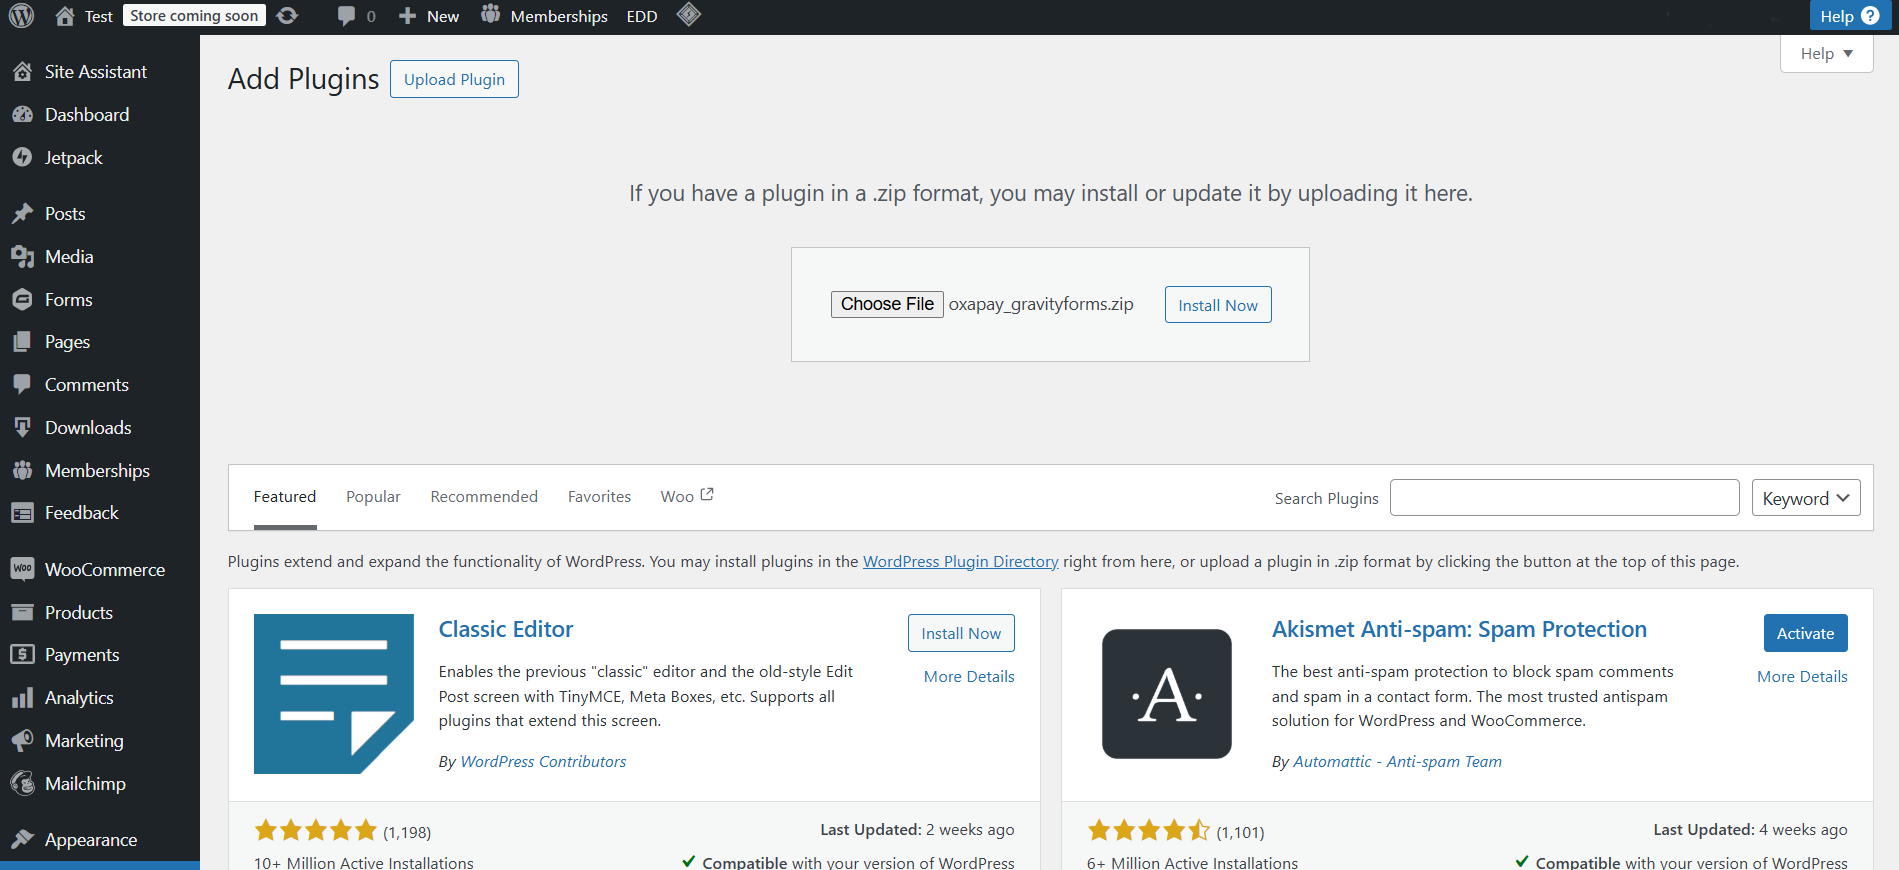This screenshot has height=870, width=1899.
Task: Click the update sync icon in admin bar
Action: (x=287, y=16)
